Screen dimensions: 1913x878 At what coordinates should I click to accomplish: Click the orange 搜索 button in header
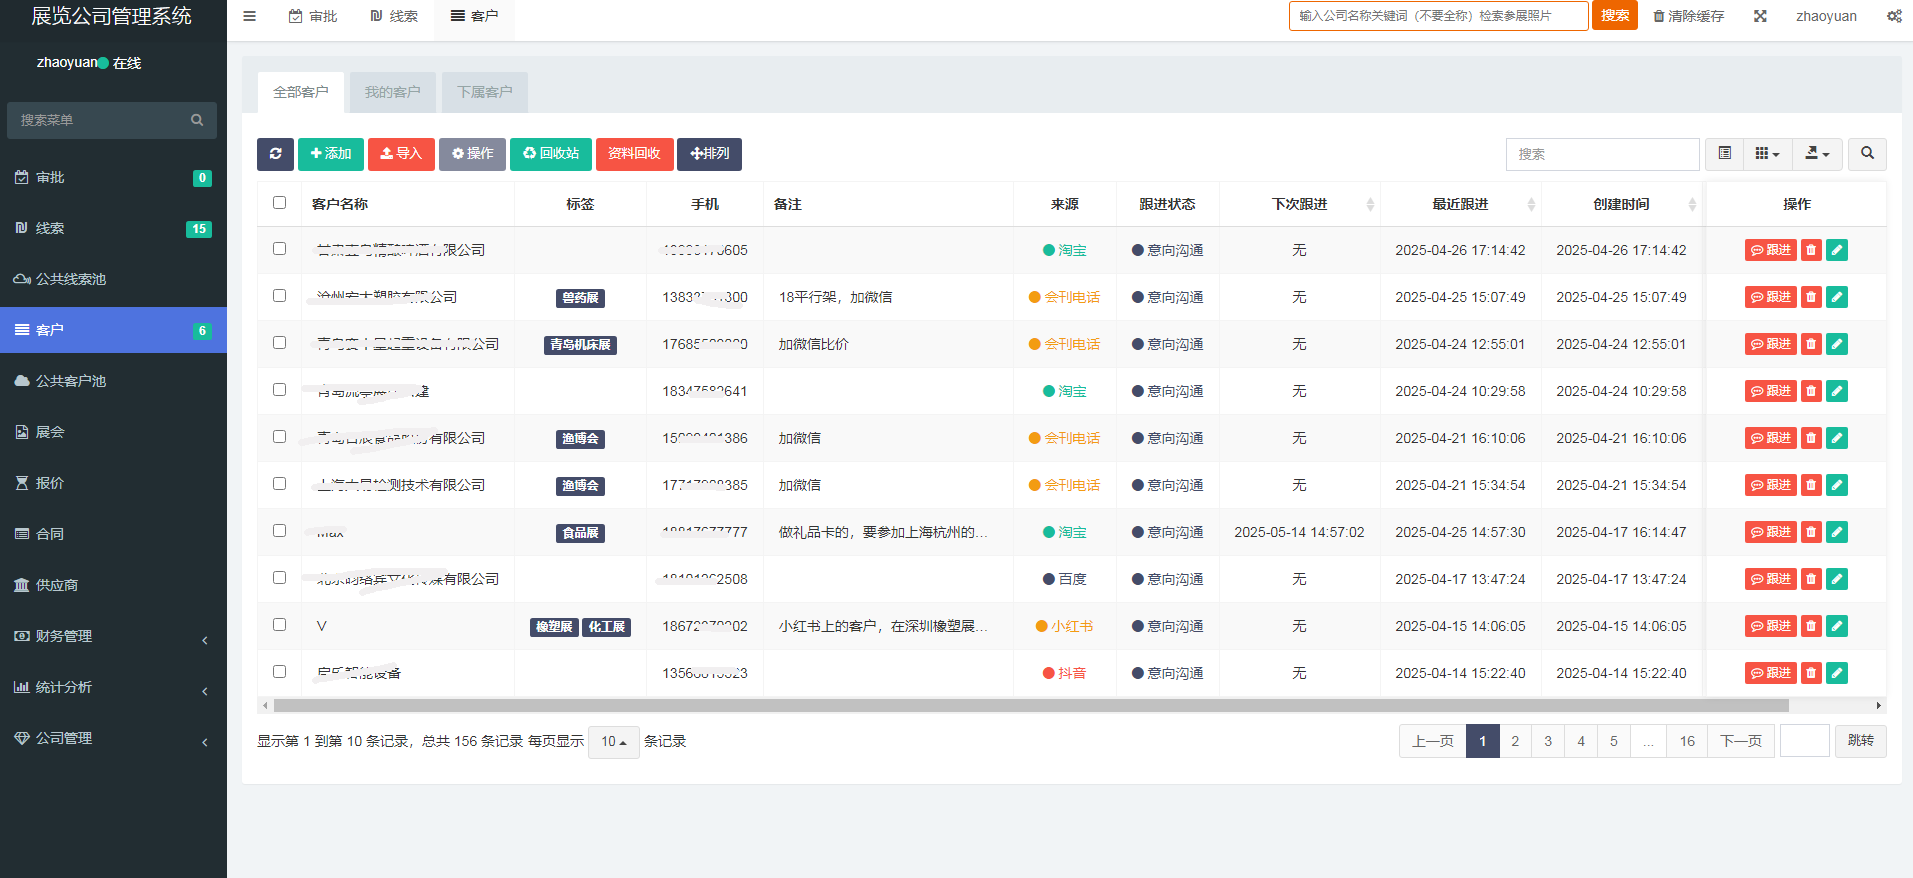(1614, 16)
